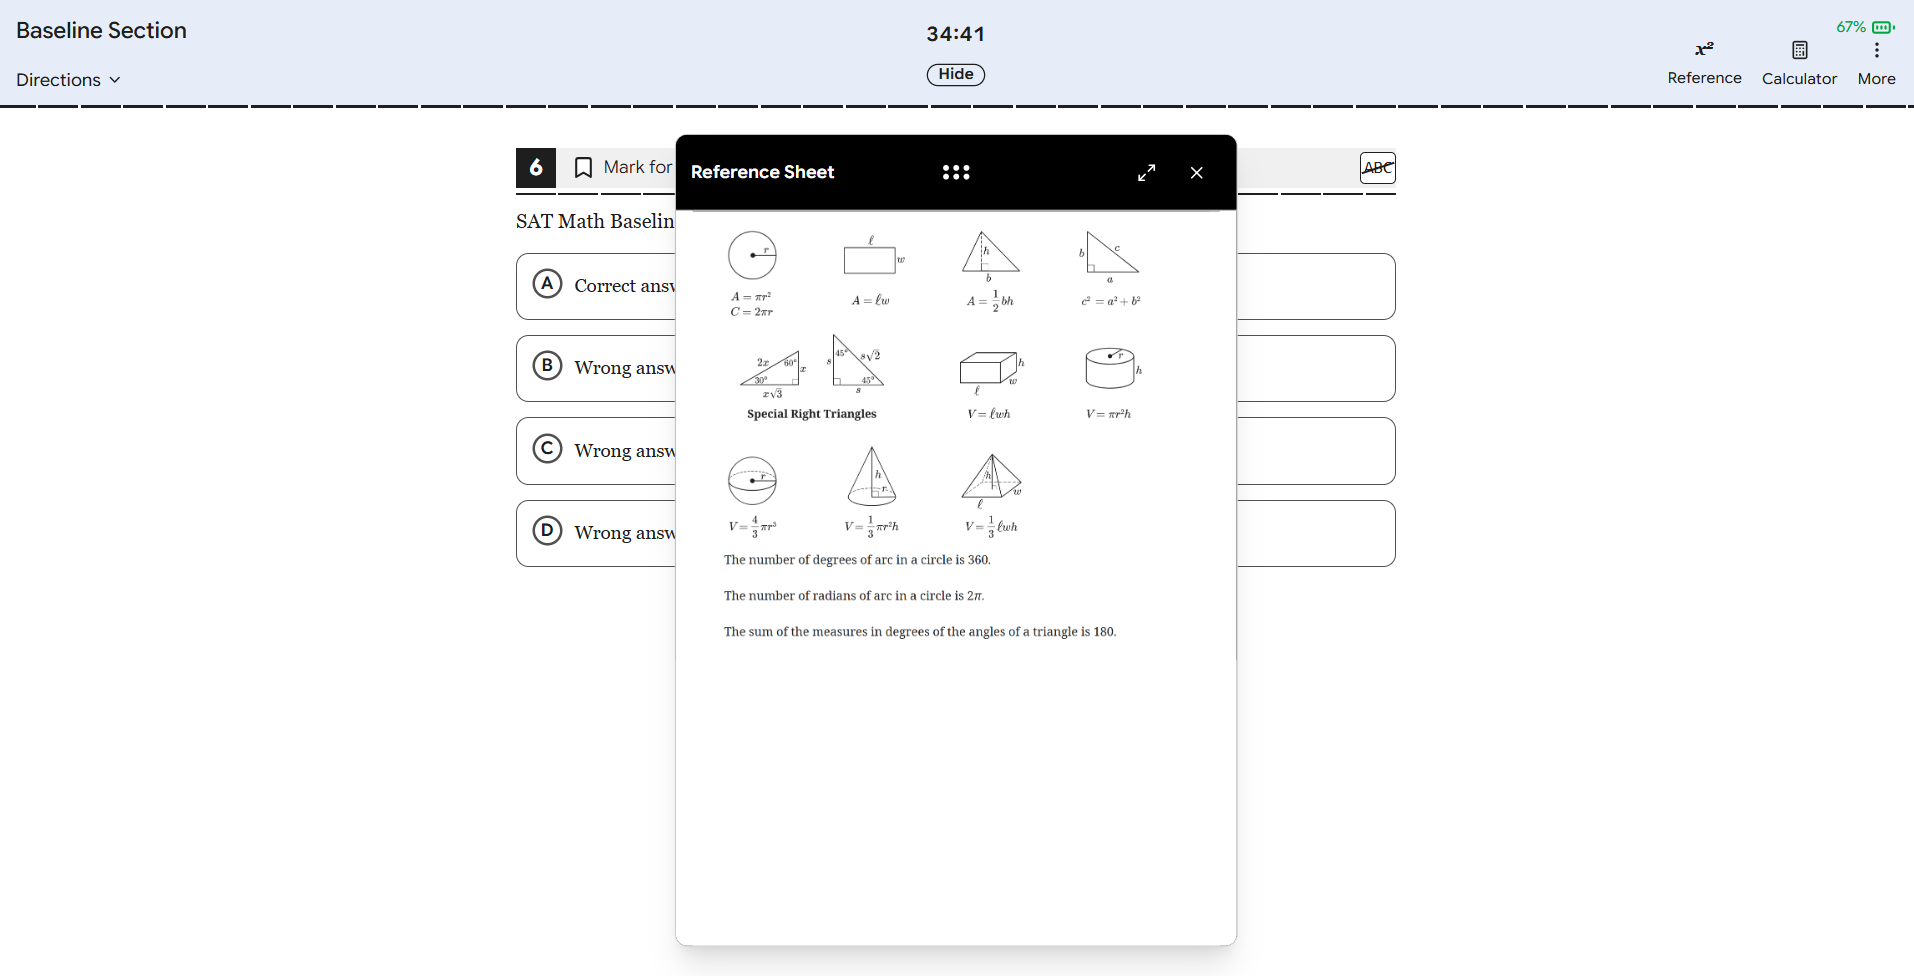The height and width of the screenshot is (976, 1914).
Task: Toggle the ABC answer strikethrough tool
Action: [1376, 167]
